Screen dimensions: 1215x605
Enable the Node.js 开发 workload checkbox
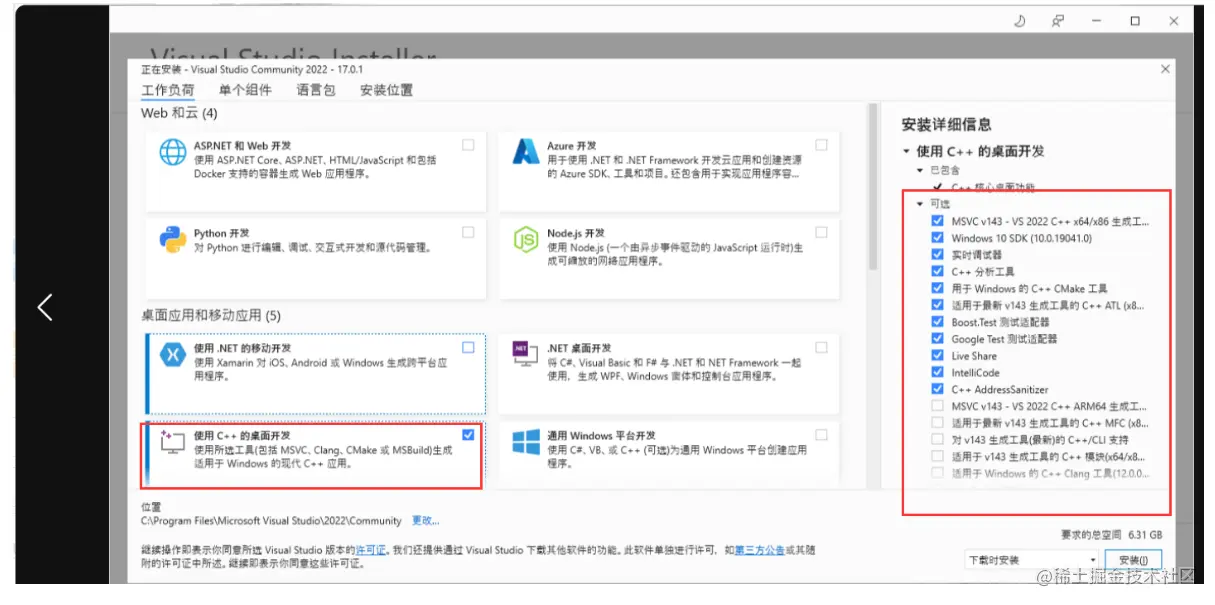click(x=821, y=232)
